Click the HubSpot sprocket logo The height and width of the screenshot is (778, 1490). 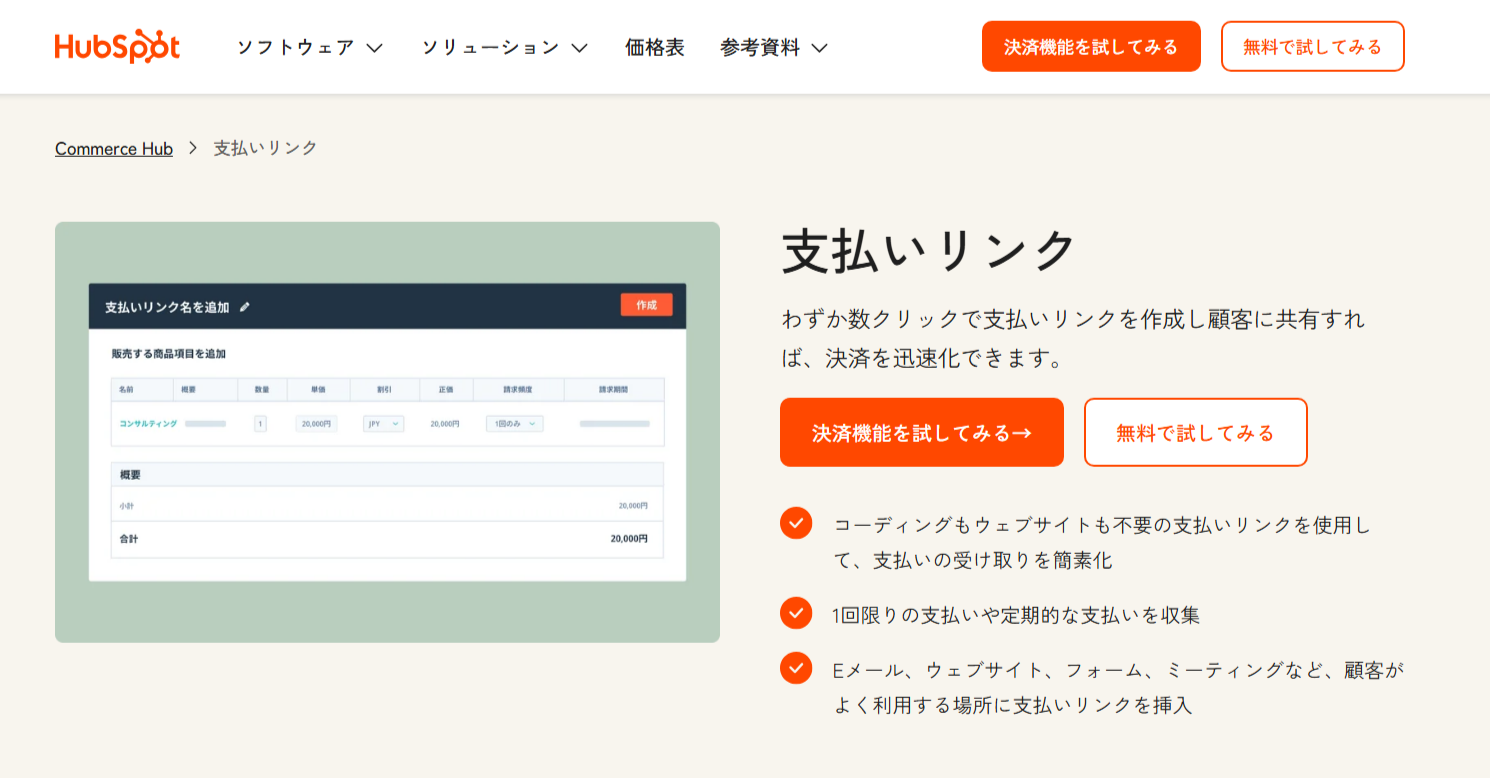pyautogui.click(x=117, y=45)
